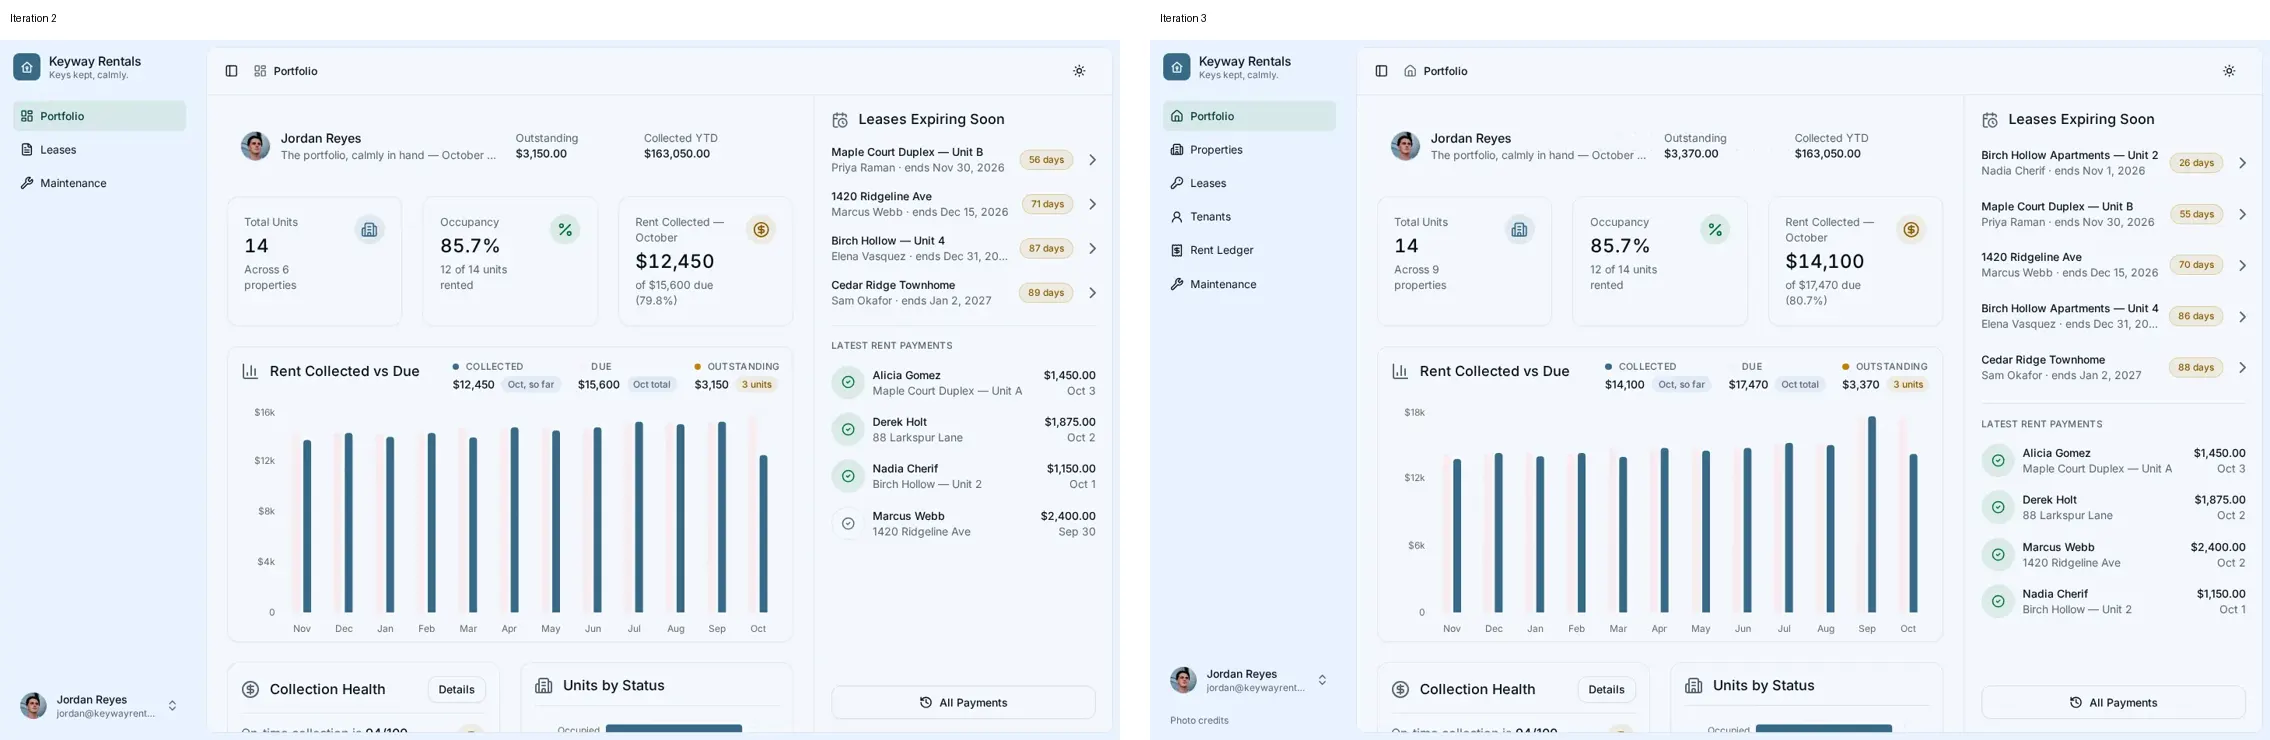Expand the Maple Court Duplex lease chevron, Iteration 2
Viewport: 2270px width, 740px height.
1092,160
